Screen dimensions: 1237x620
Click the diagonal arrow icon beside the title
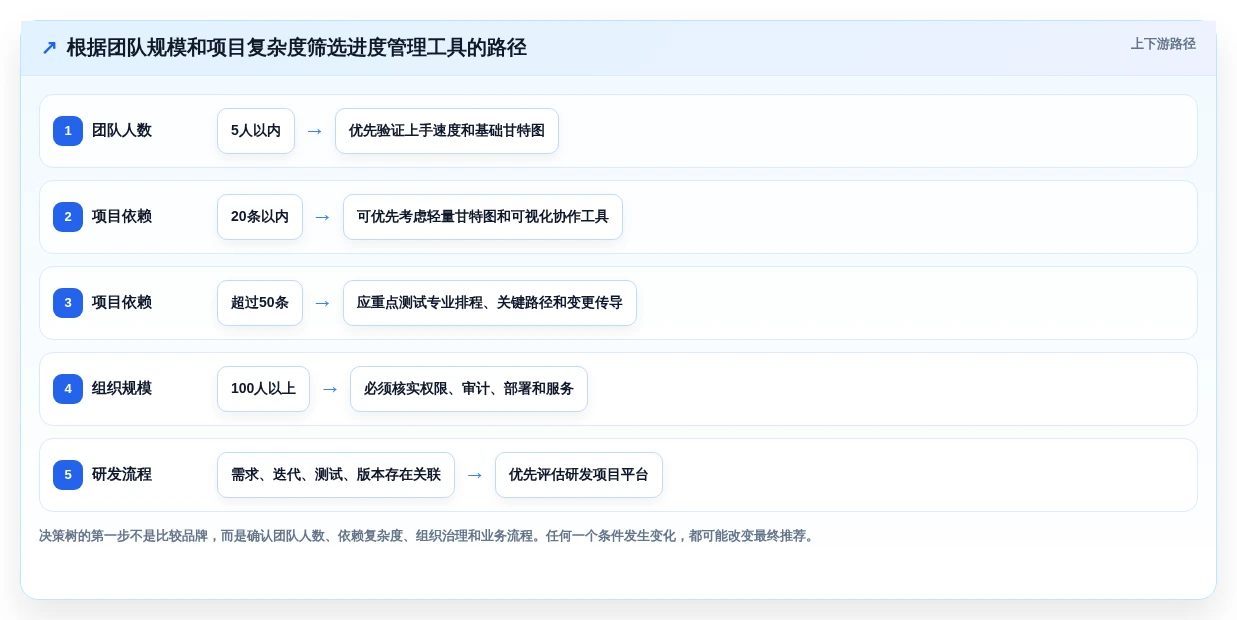coord(49,48)
